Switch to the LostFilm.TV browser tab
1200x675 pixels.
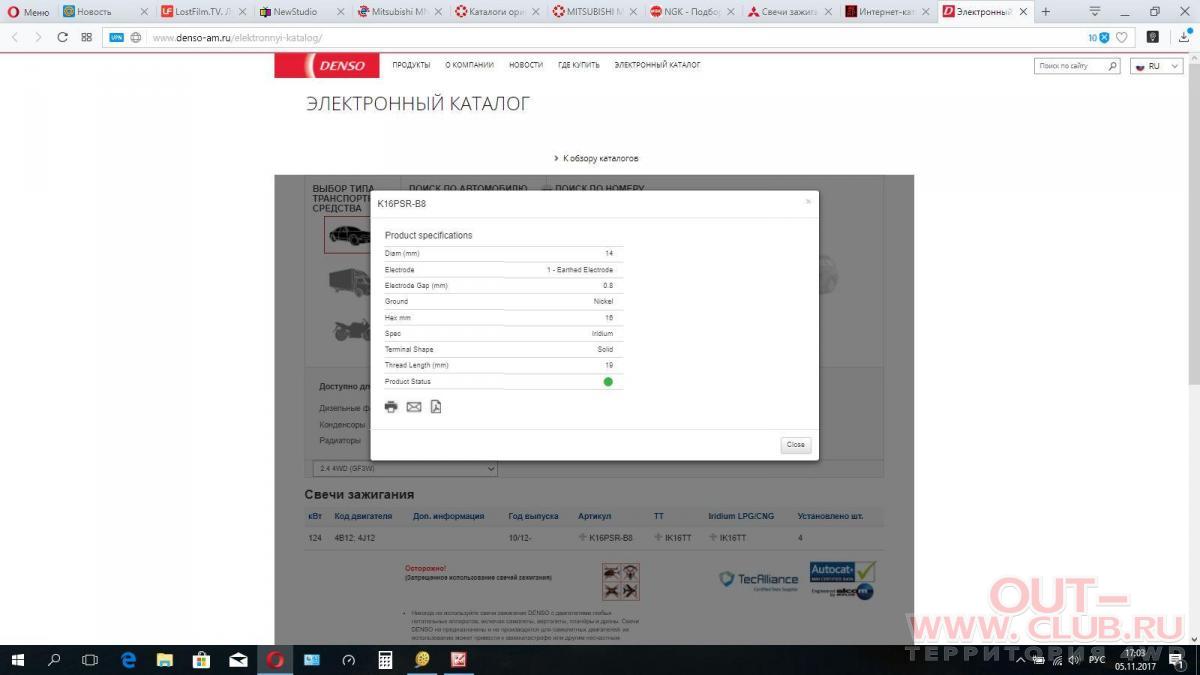click(202, 12)
